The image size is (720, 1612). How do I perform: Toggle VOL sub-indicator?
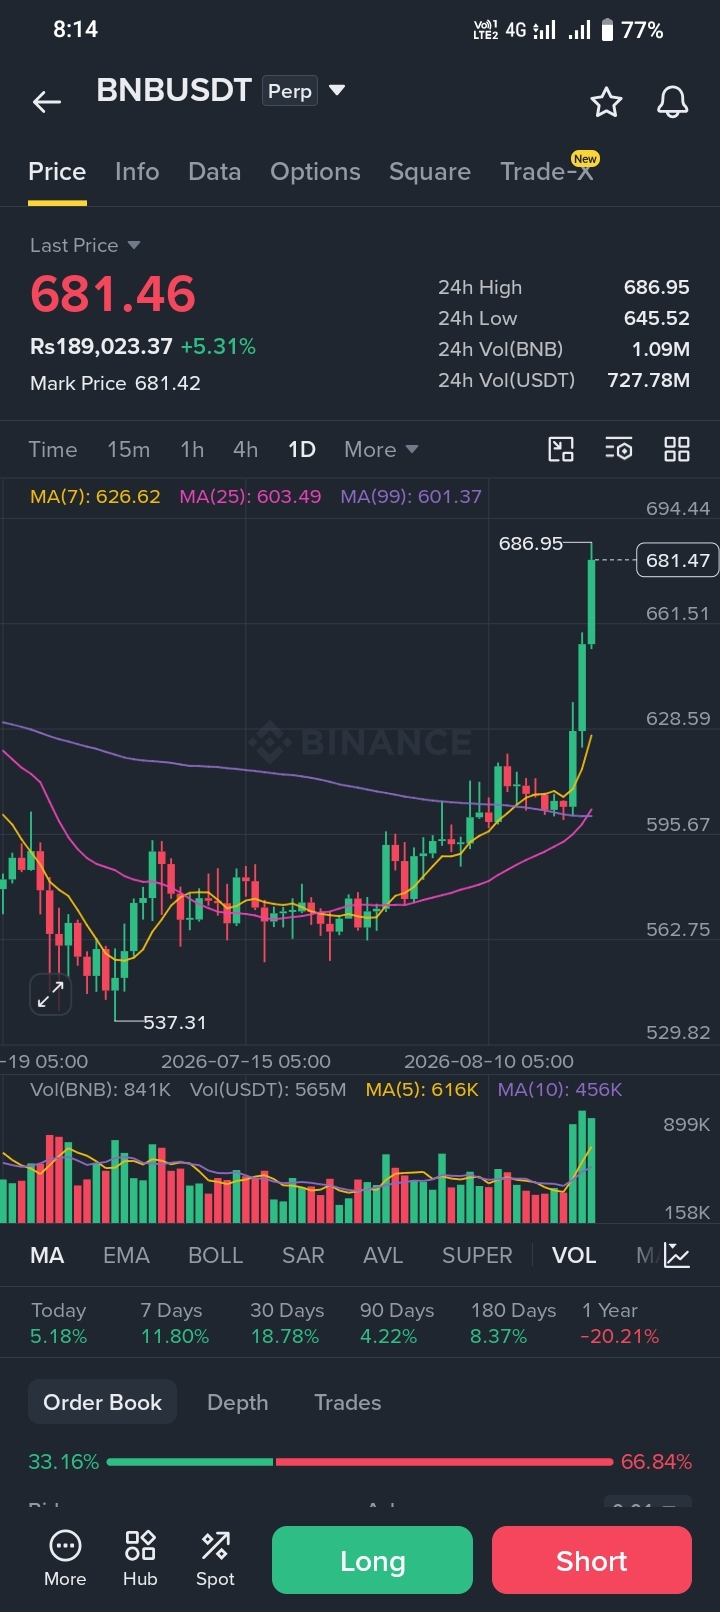(574, 1255)
